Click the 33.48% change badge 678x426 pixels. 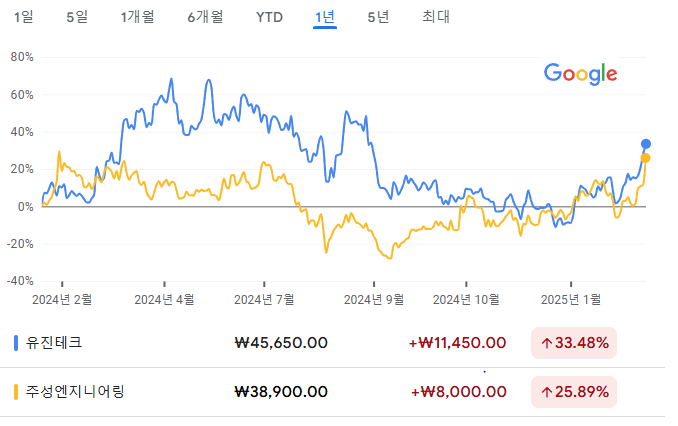tap(574, 342)
